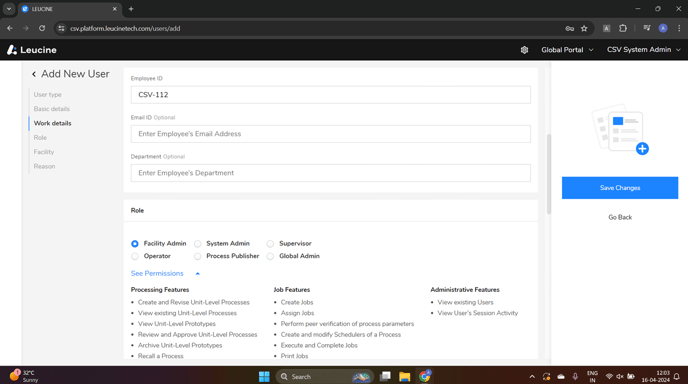Click the taskbar Search box
This screenshot has height=384, width=688.
coord(324,377)
